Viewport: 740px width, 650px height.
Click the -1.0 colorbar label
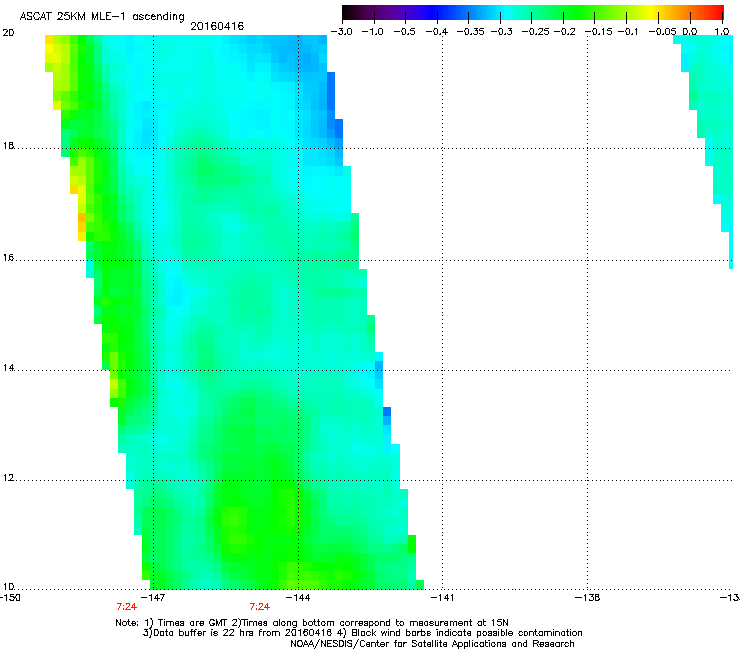373,32
